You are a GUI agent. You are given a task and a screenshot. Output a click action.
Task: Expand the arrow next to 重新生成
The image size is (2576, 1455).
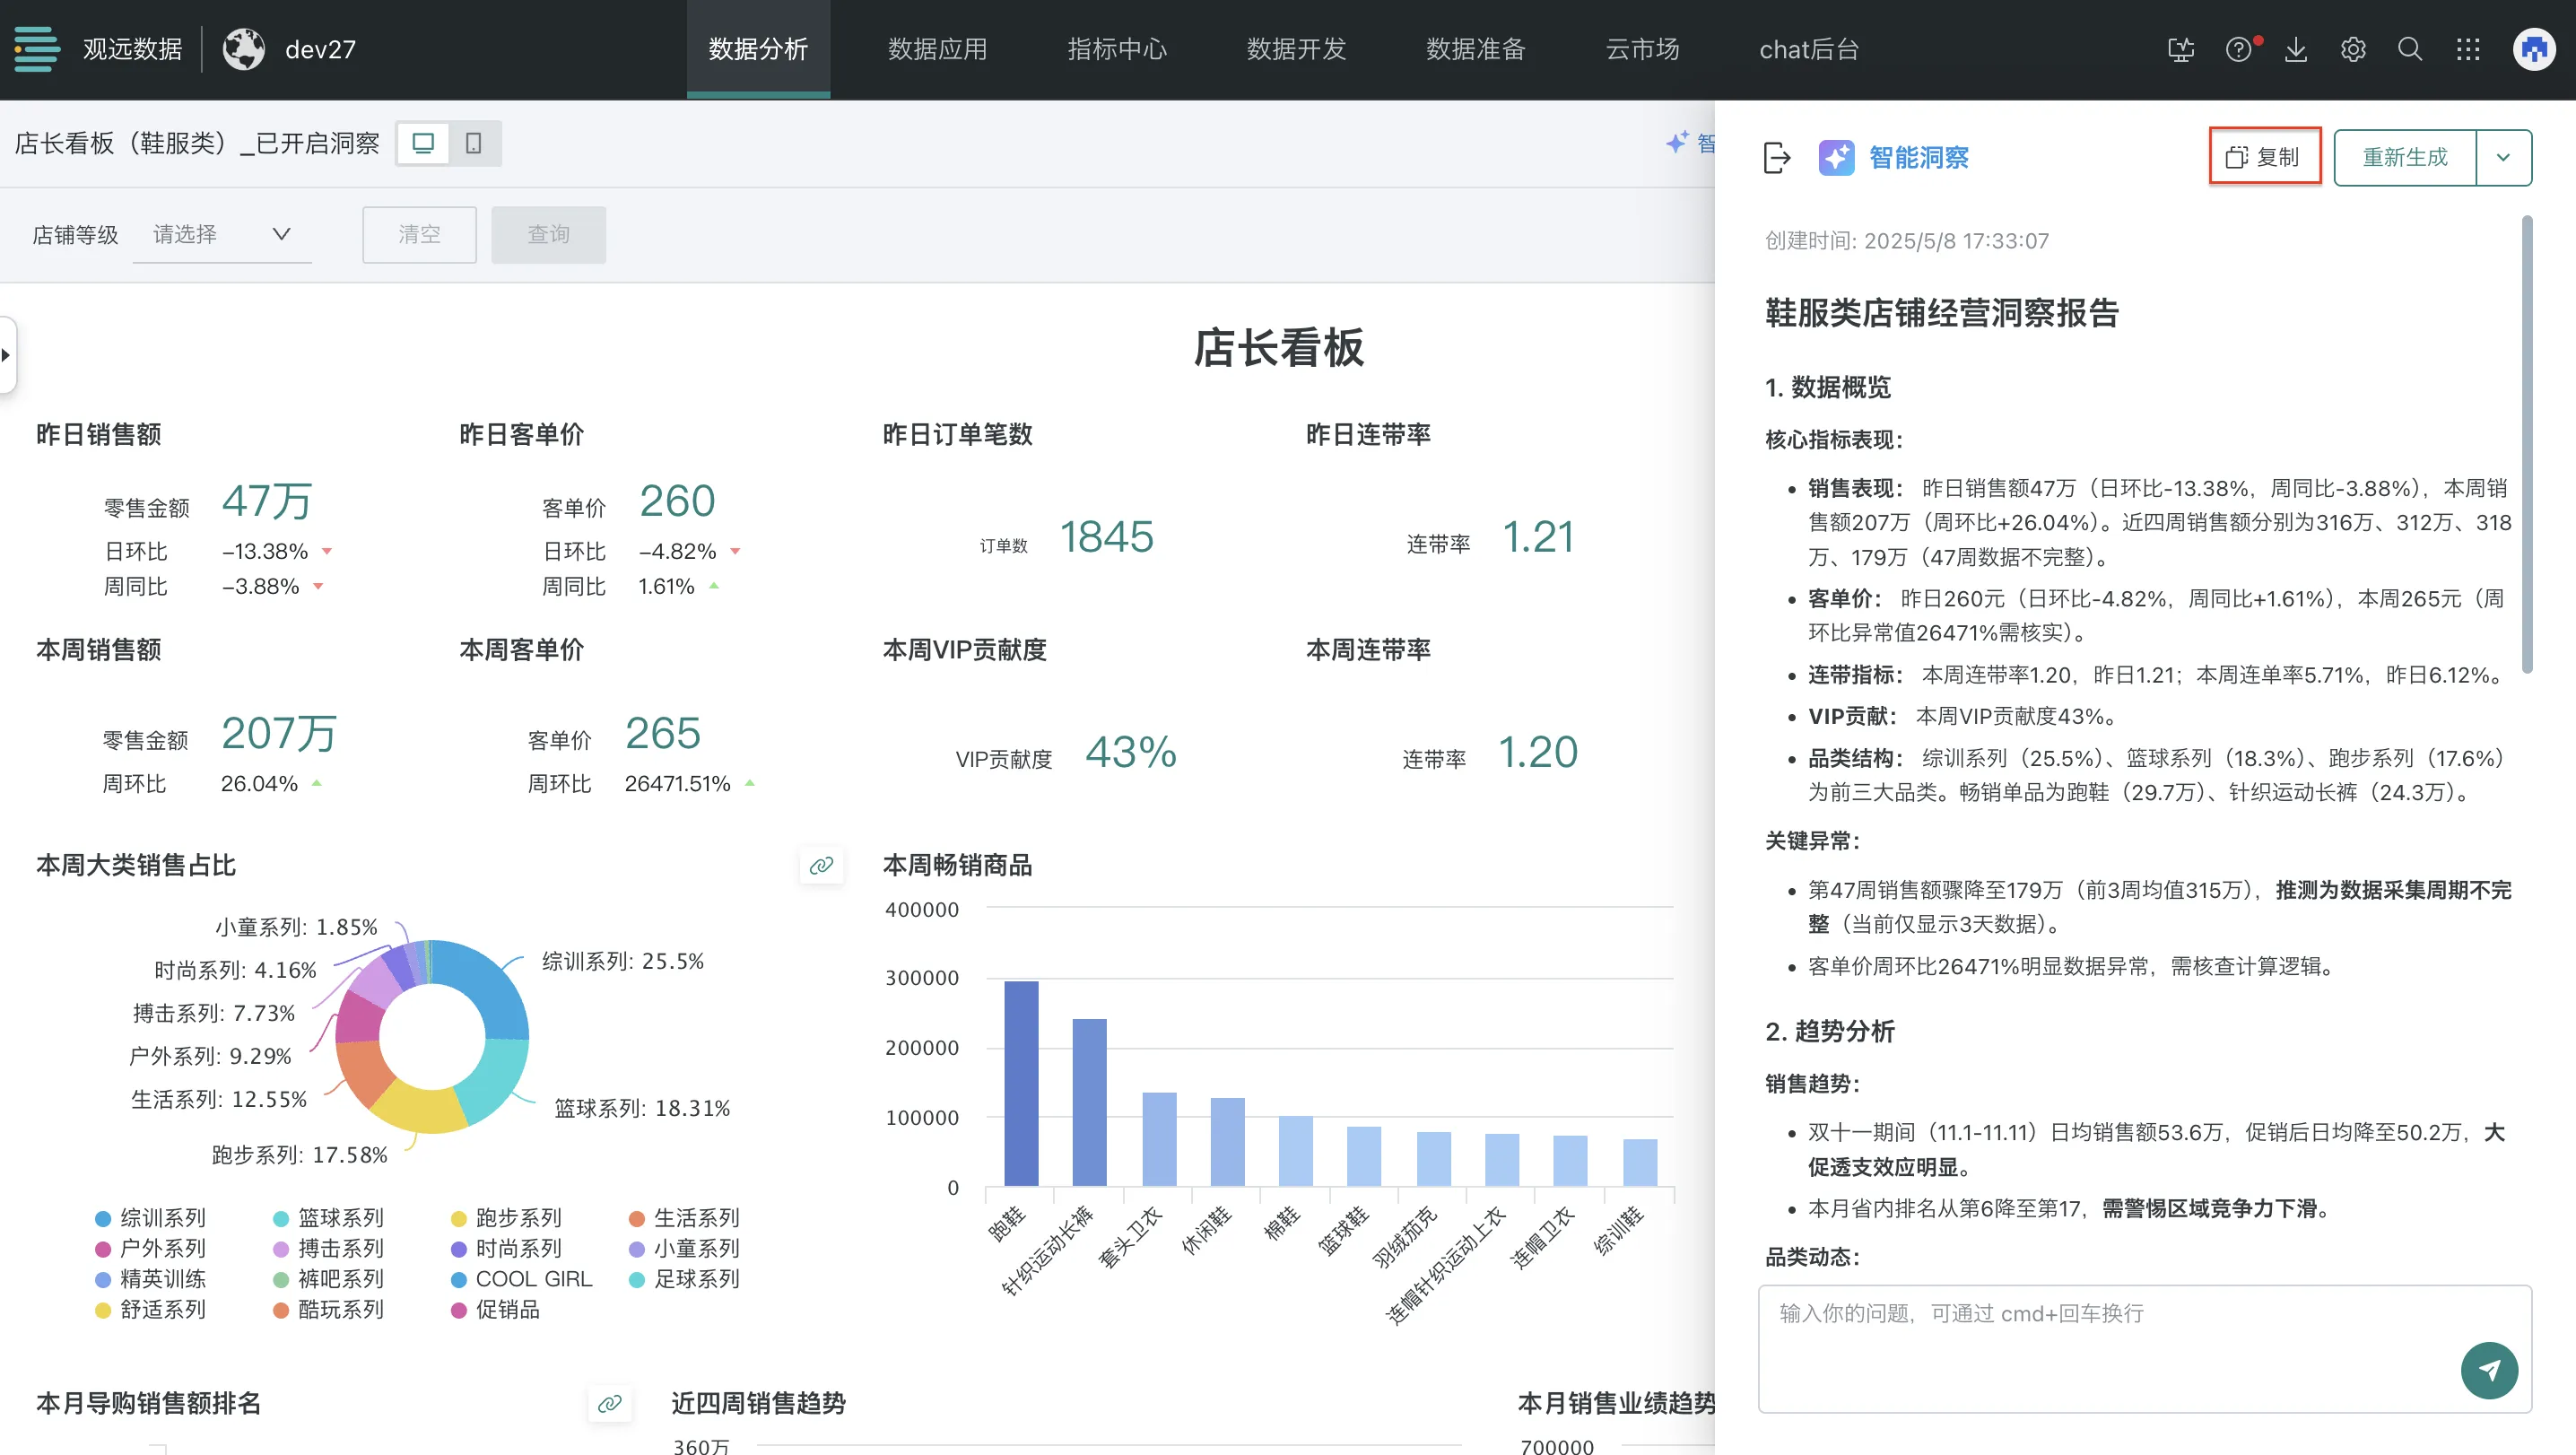click(x=2503, y=157)
